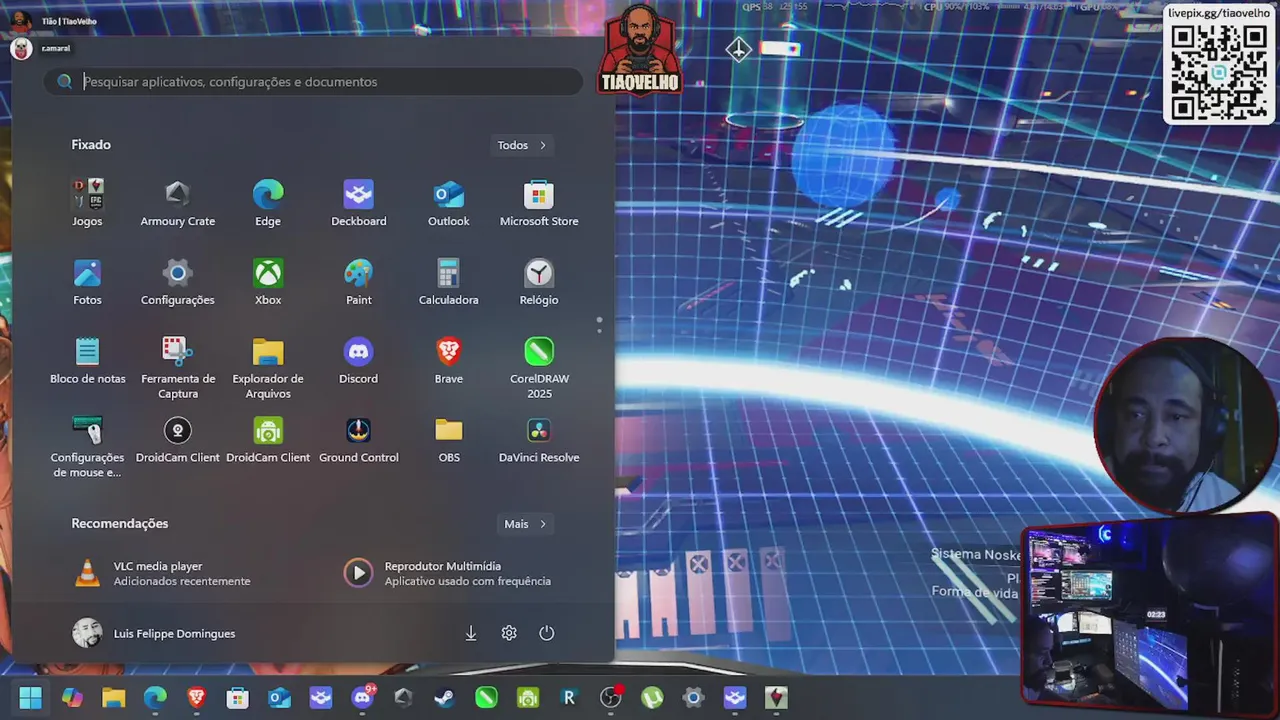This screenshot has width=1280, height=720.
Task: Open the Relógio clock app
Action: tap(539, 282)
